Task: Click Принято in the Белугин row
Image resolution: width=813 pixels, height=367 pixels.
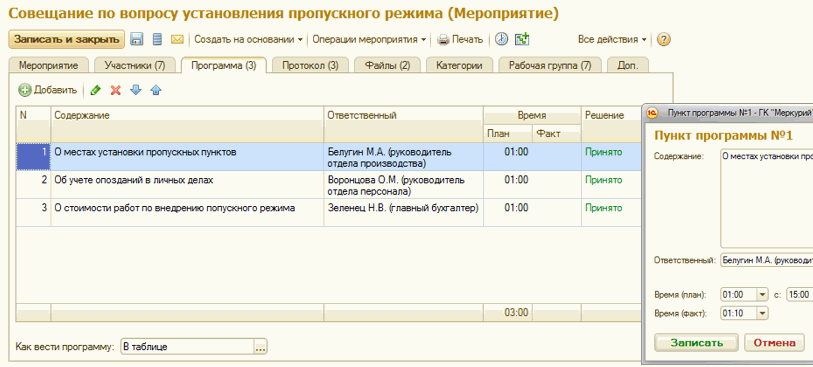Action: tap(604, 152)
